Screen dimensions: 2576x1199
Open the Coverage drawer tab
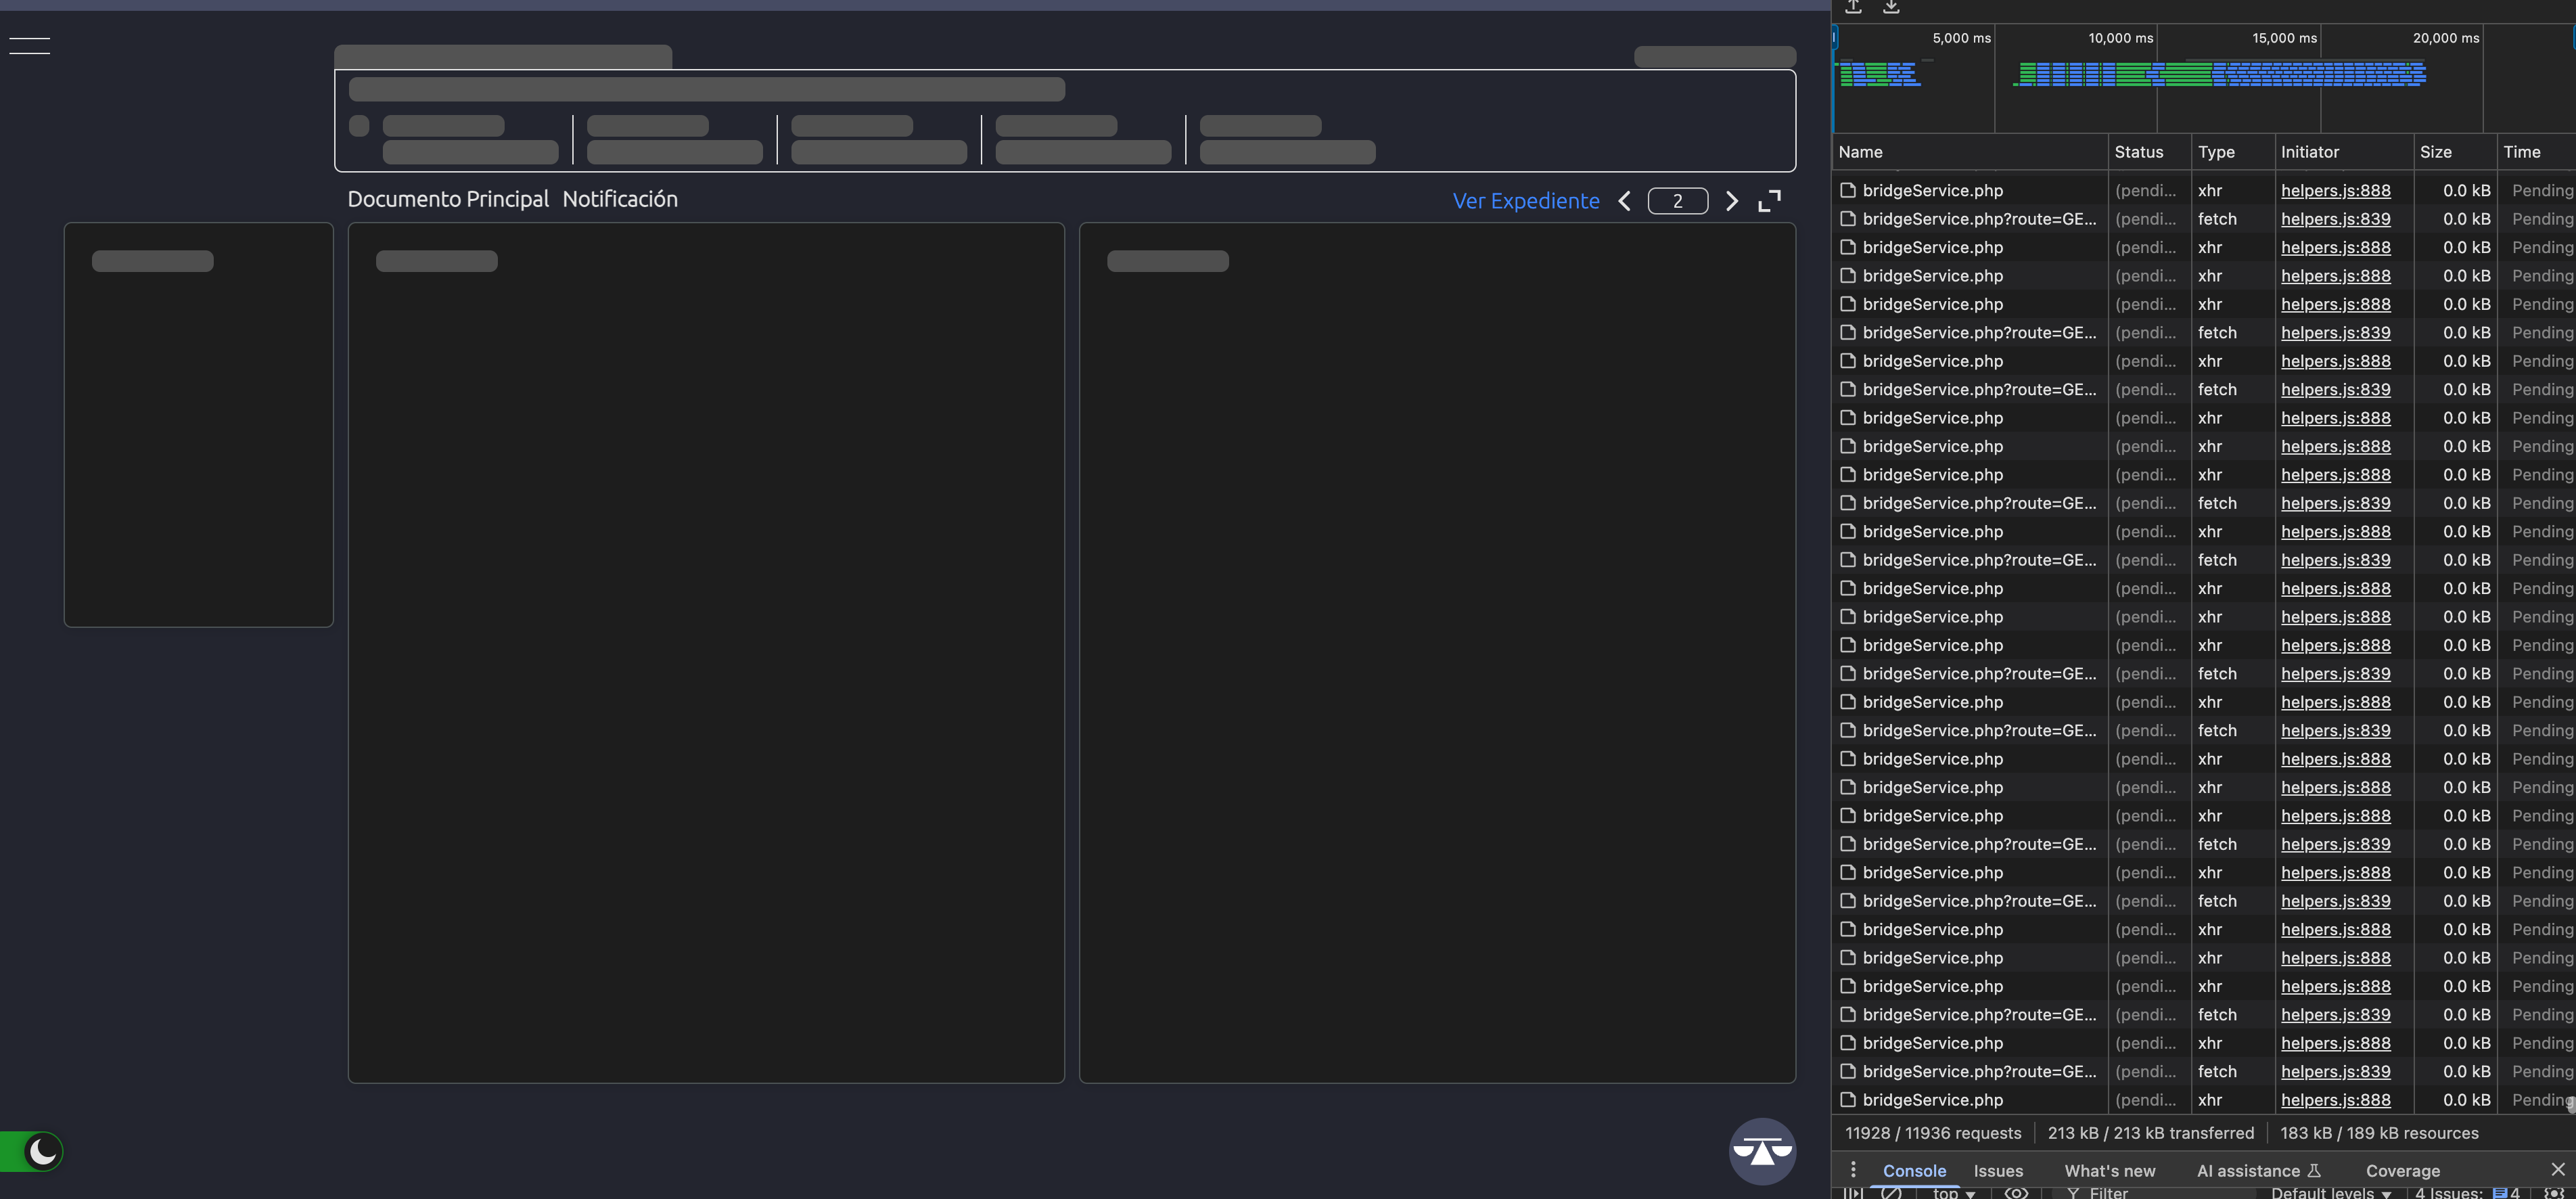click(x=2402, y=1170)
